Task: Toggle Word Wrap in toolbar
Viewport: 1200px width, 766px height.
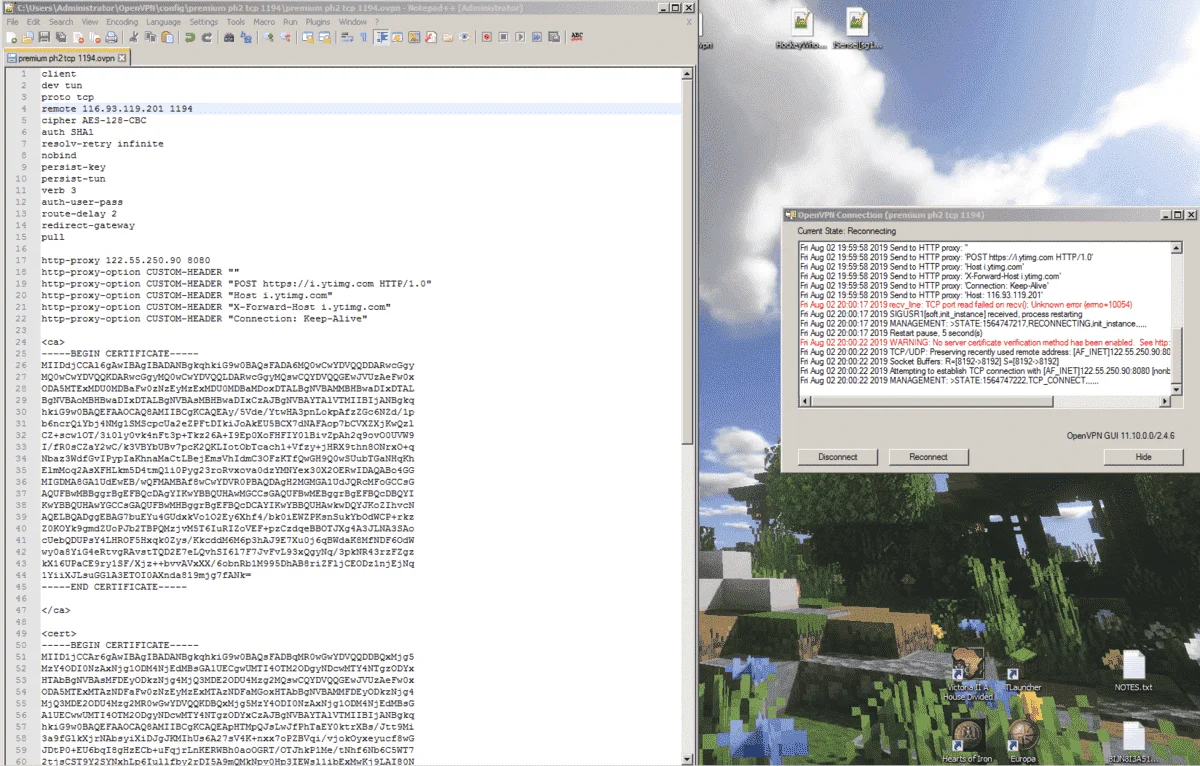Action: (x=347, y=37)
